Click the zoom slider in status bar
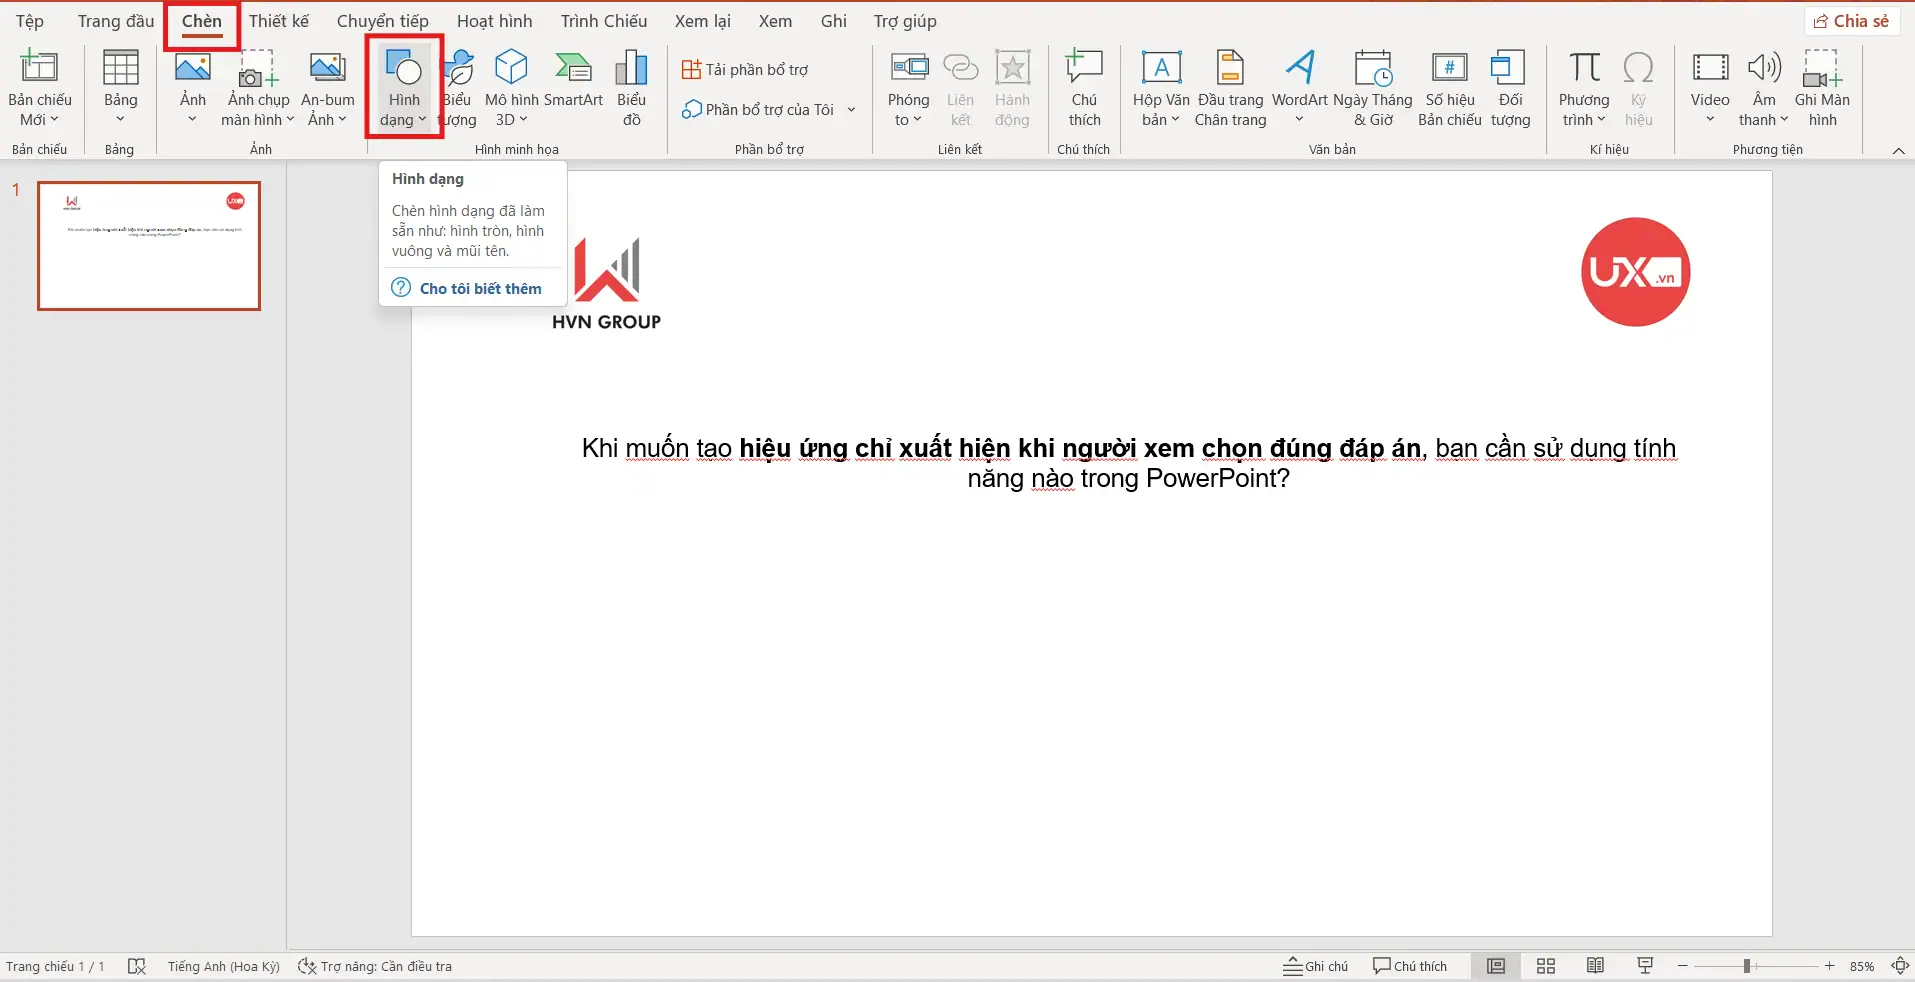 pyautogui.click(x=1747, y=966)
